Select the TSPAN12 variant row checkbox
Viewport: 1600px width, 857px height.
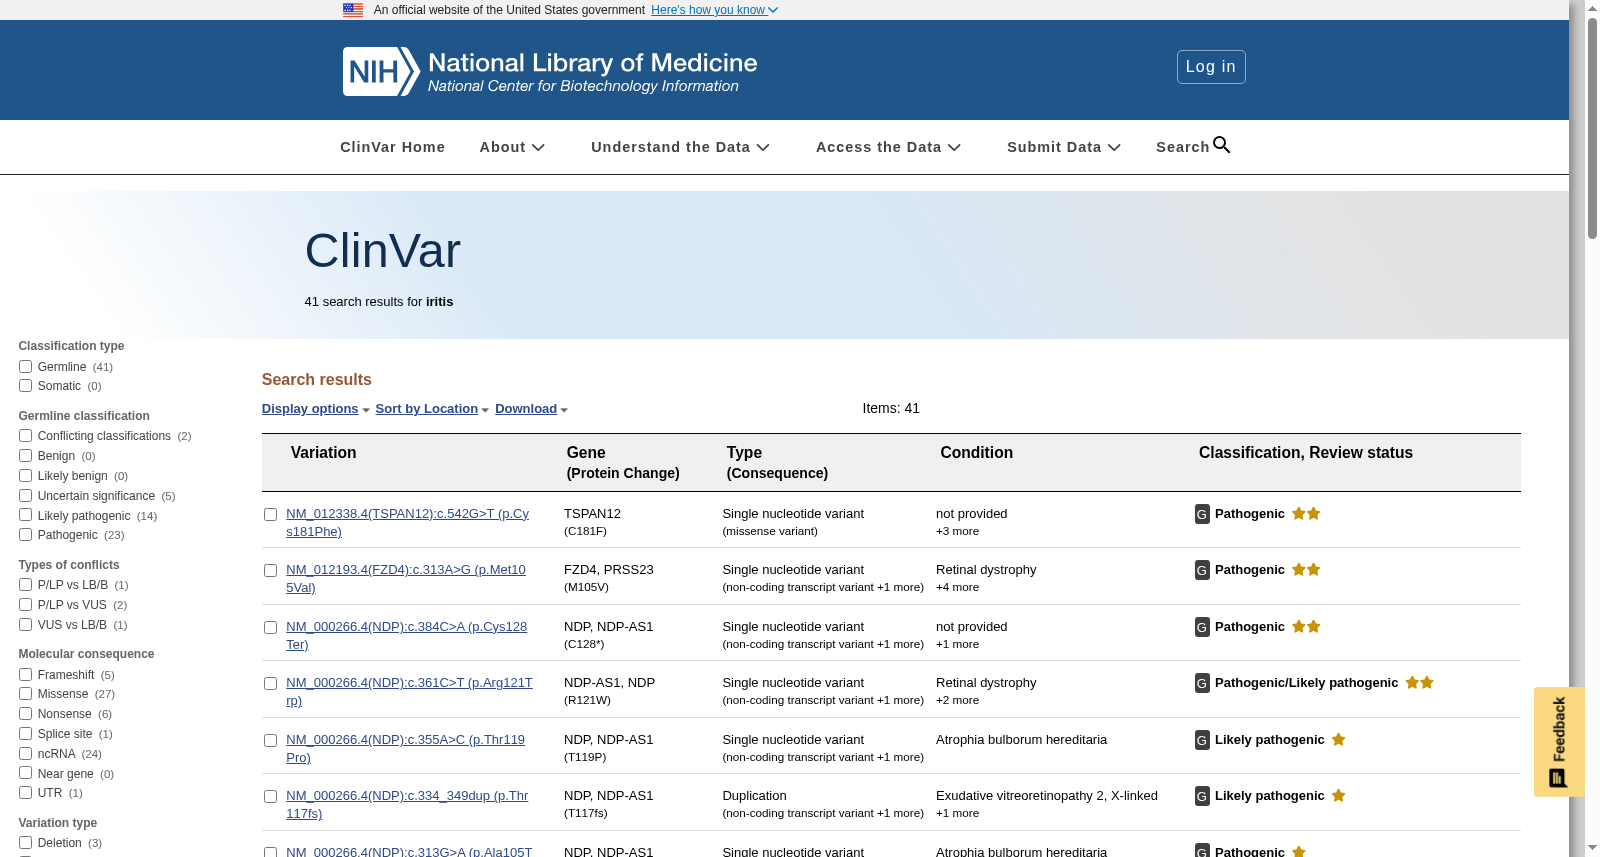pos(270,514)
